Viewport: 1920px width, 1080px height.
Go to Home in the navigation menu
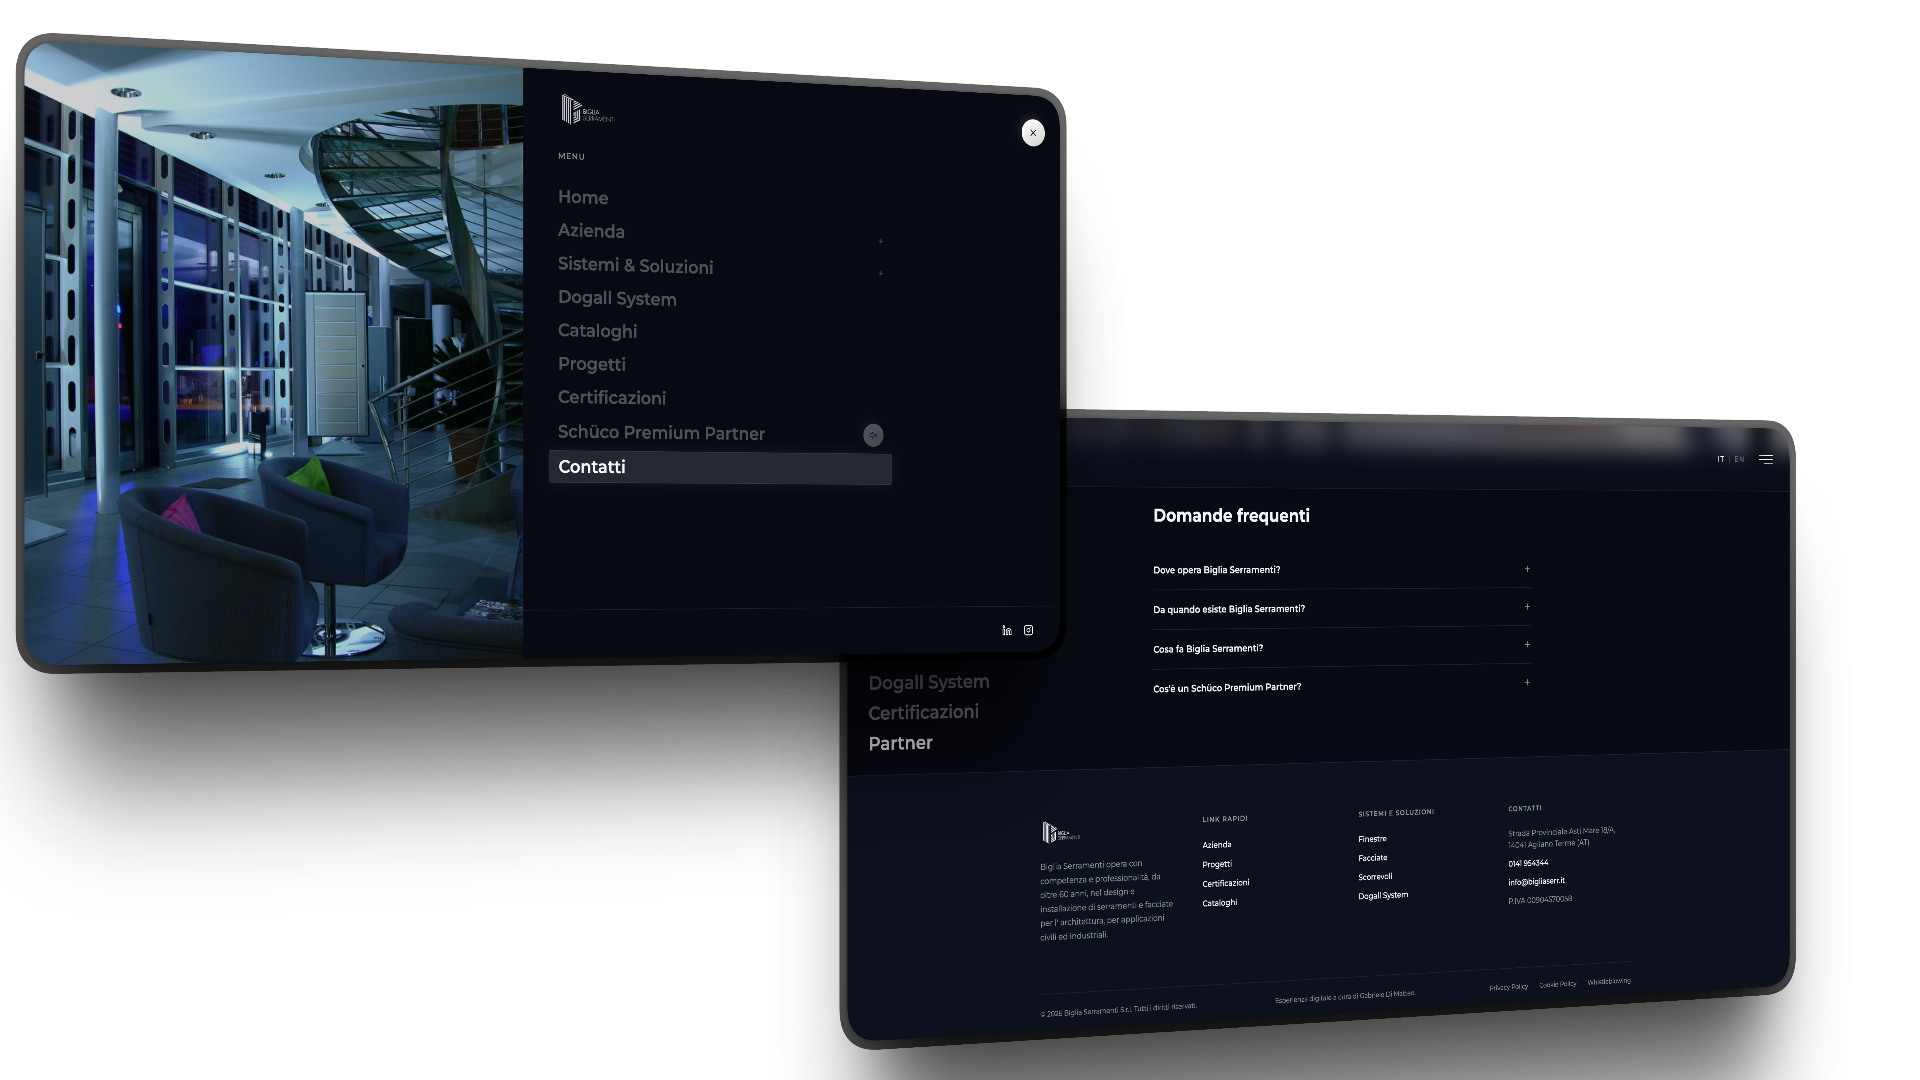(x=583, y=198)
